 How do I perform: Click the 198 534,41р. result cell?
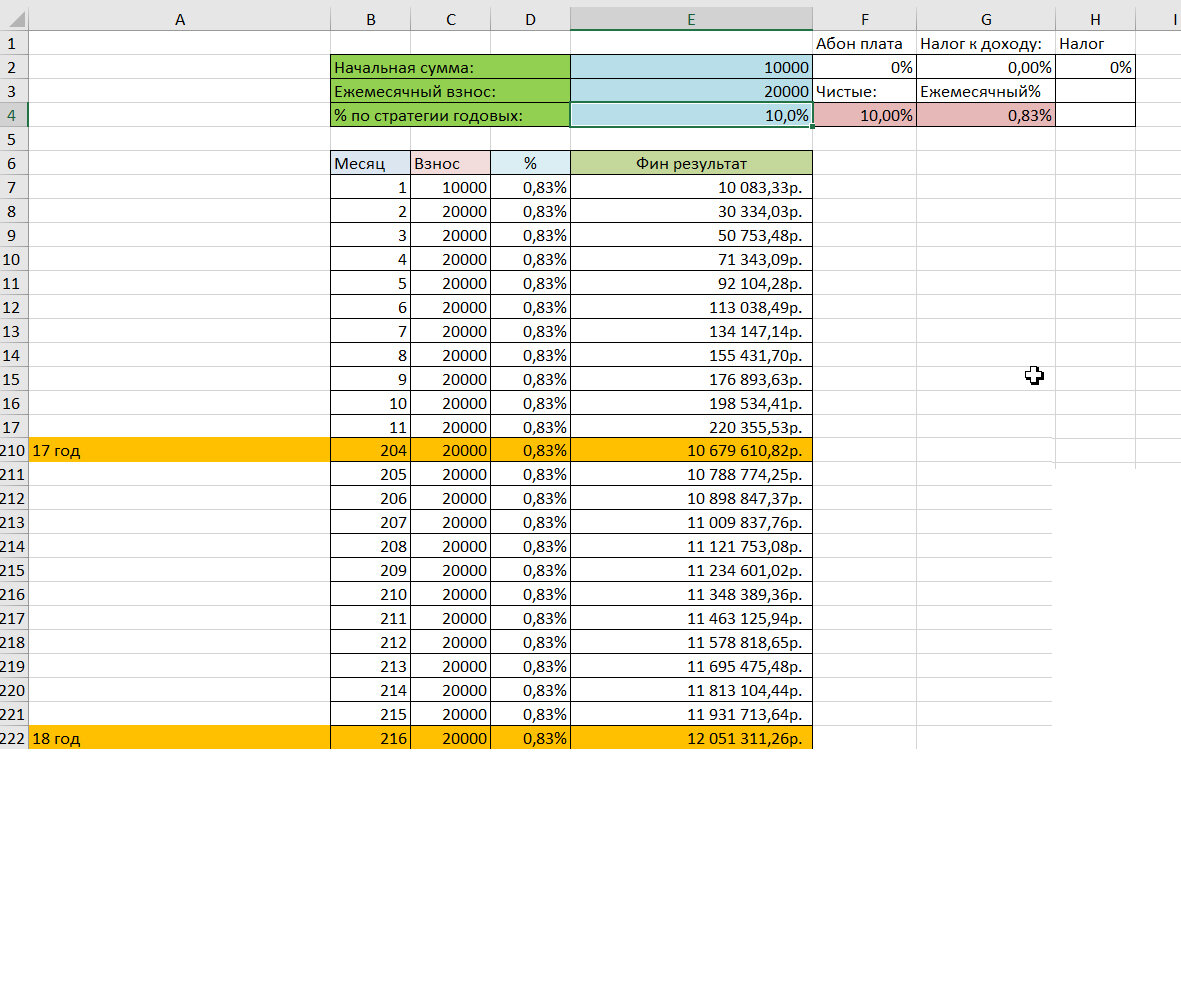(691, 403)
